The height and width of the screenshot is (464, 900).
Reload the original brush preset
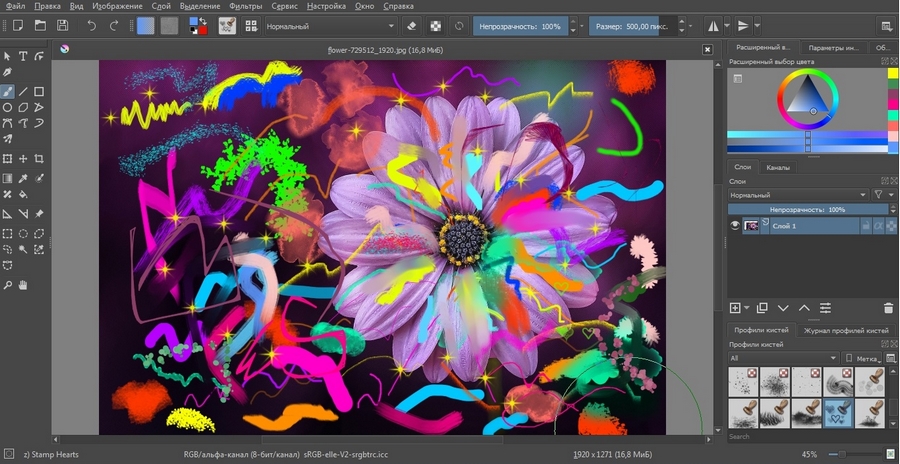pos(459,26)
